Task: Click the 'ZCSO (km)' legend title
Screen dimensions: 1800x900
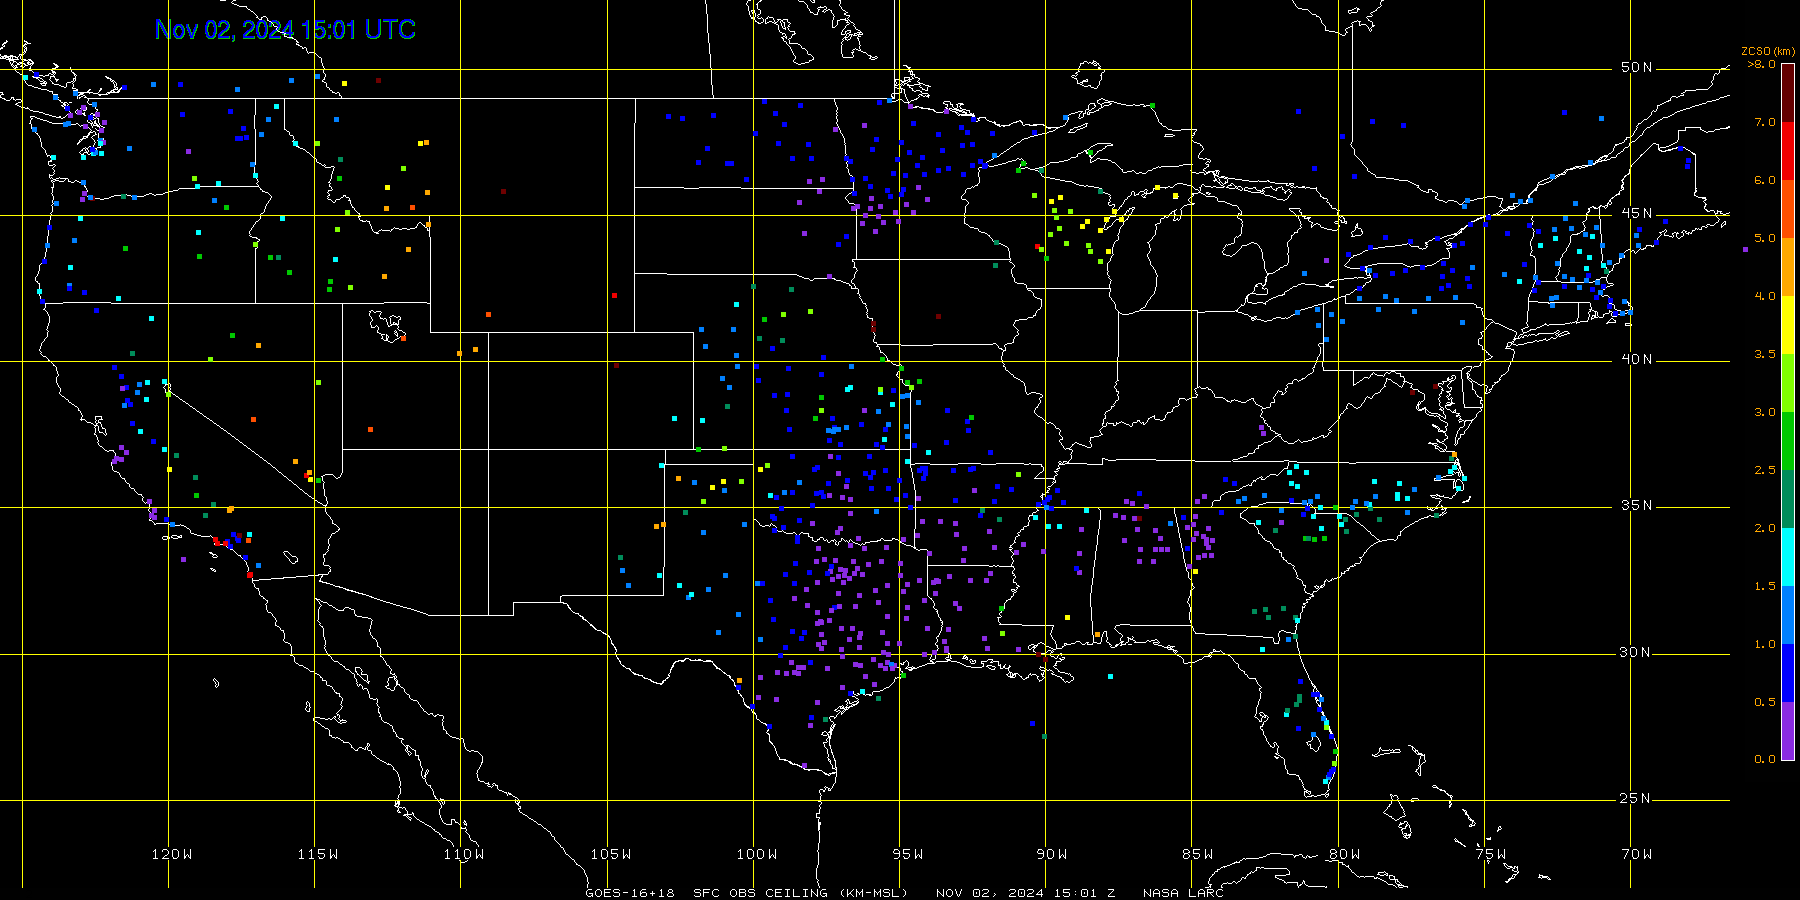Action: point(1768,51)
